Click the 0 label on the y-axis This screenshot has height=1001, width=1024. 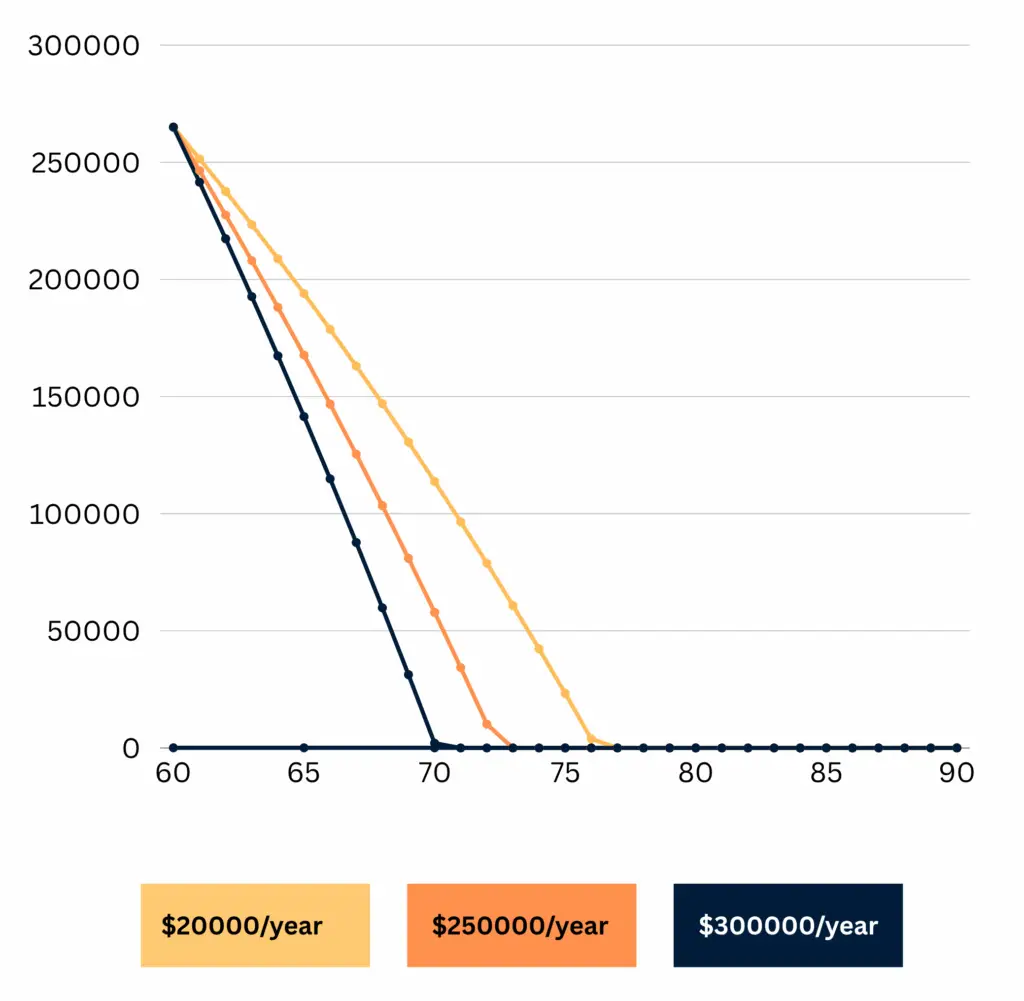[x=130, y=748]
